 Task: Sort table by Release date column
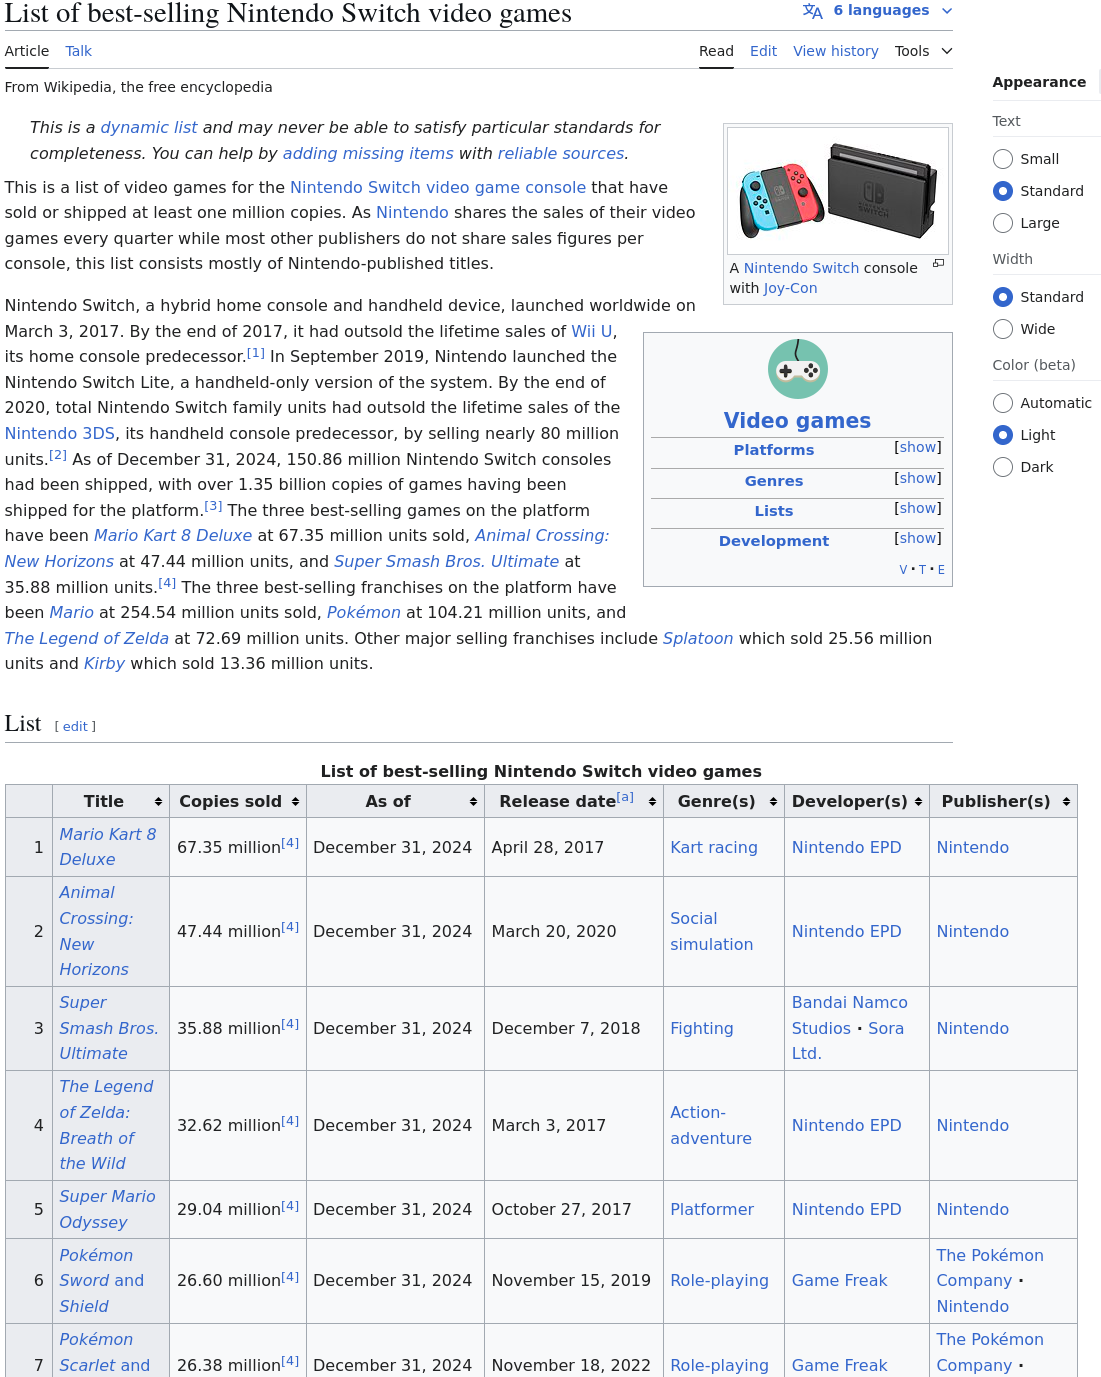tap(652, 802)
